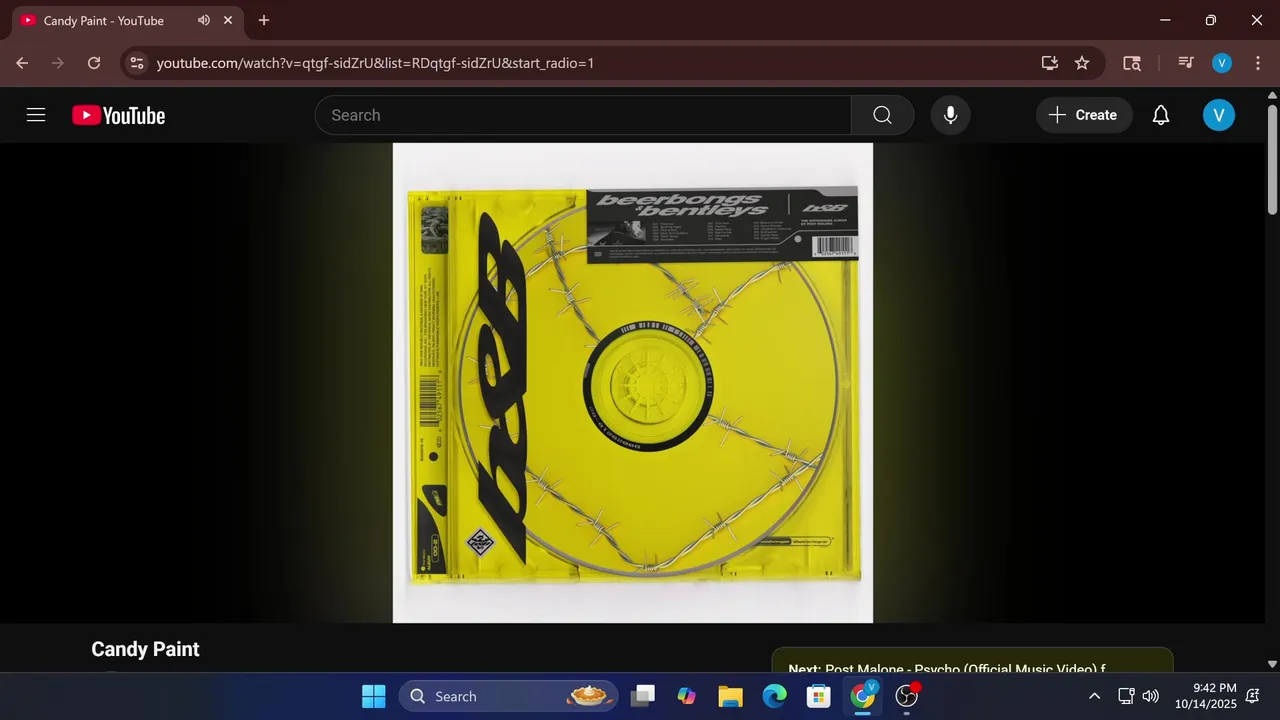This screenshot has width=1280, height=720.
Task: Install app icon in the address bar
Action: [x=1049, y=63]
